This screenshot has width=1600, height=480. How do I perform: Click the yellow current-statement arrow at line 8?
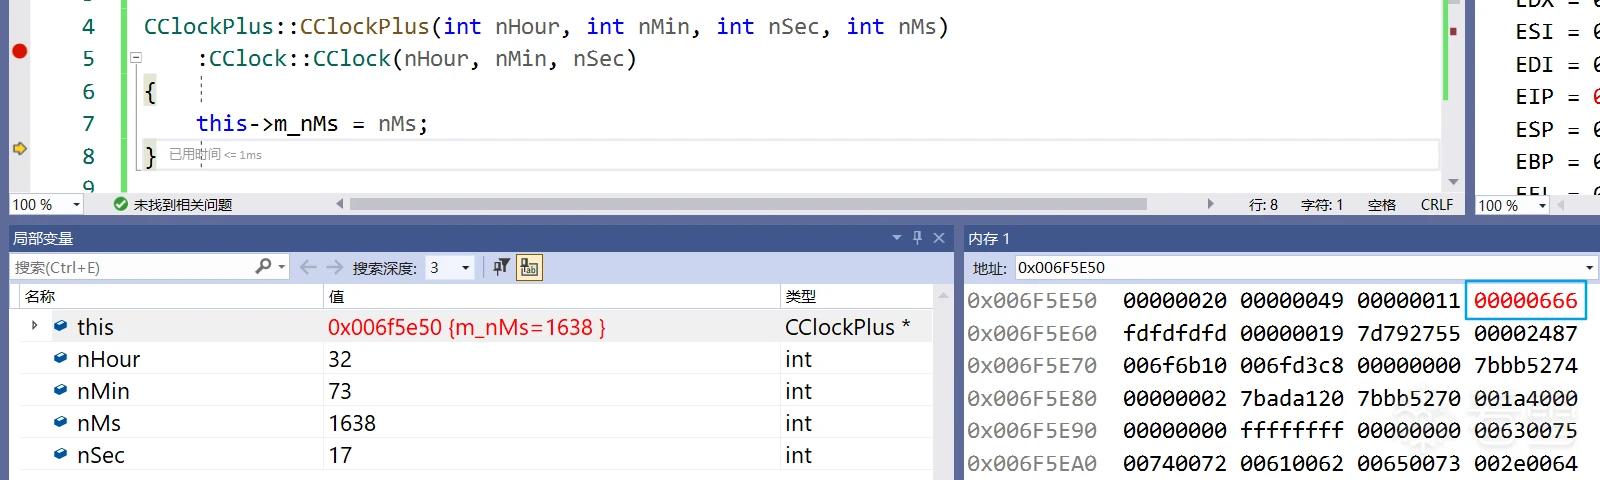pyautogui.click(x=19, y=148)
